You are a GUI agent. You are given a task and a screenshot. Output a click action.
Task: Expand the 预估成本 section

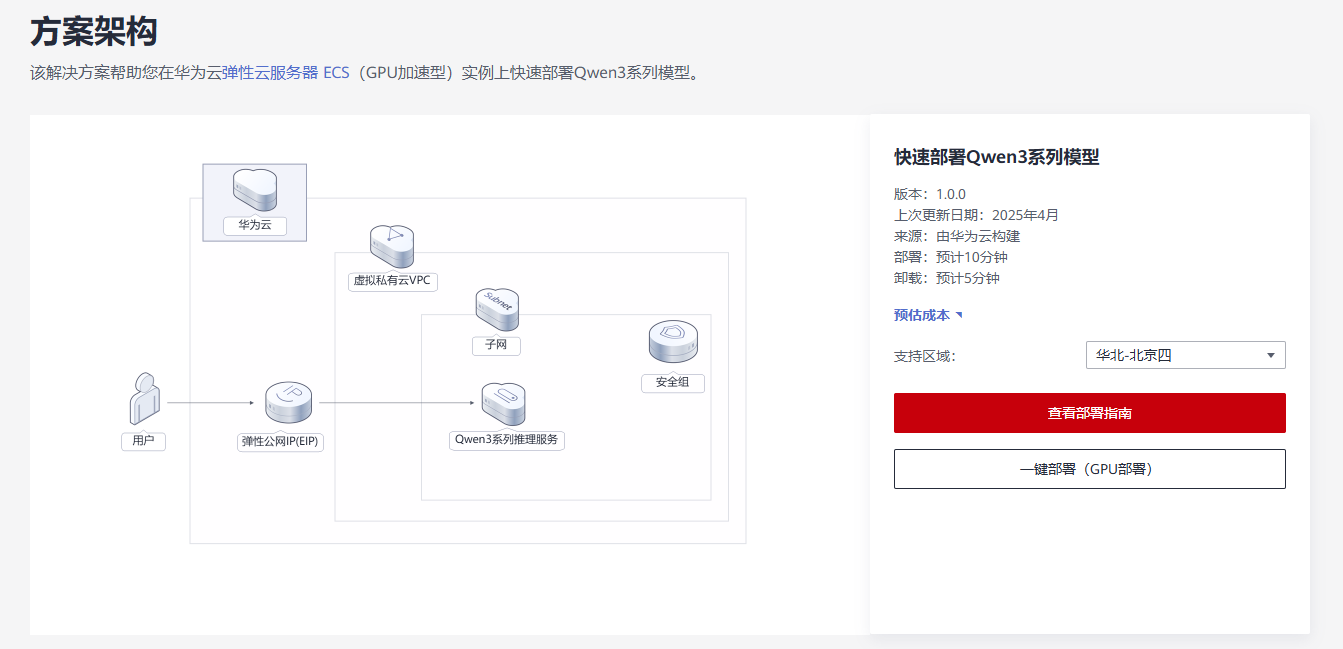click(x=928, y=315)
